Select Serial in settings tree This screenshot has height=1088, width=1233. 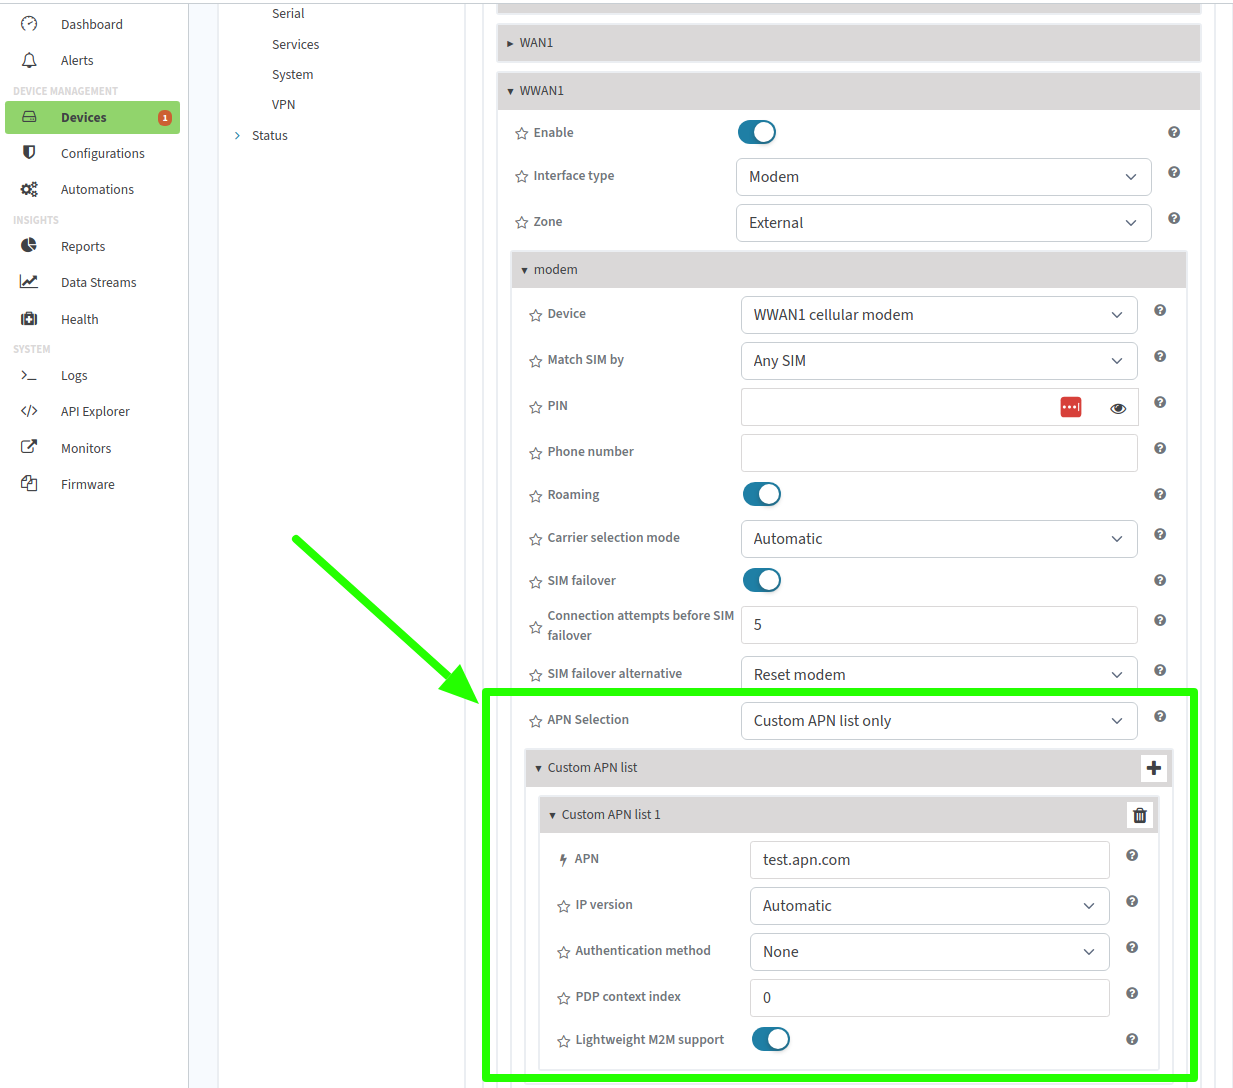pyautogui.click(x=288, y=13)
